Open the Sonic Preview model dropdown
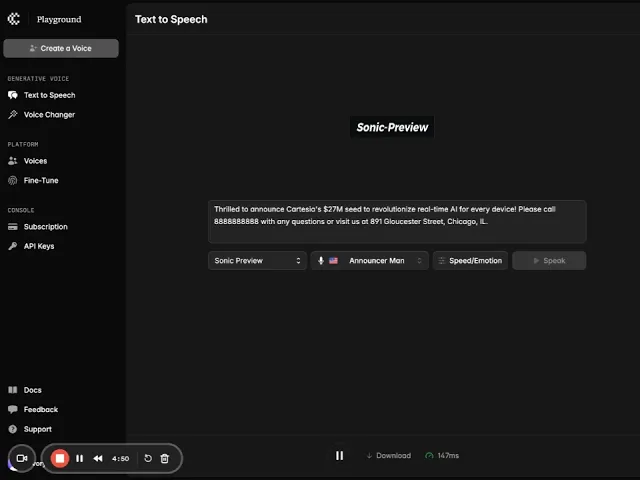 pyautogui.click(x=257, y=260)
